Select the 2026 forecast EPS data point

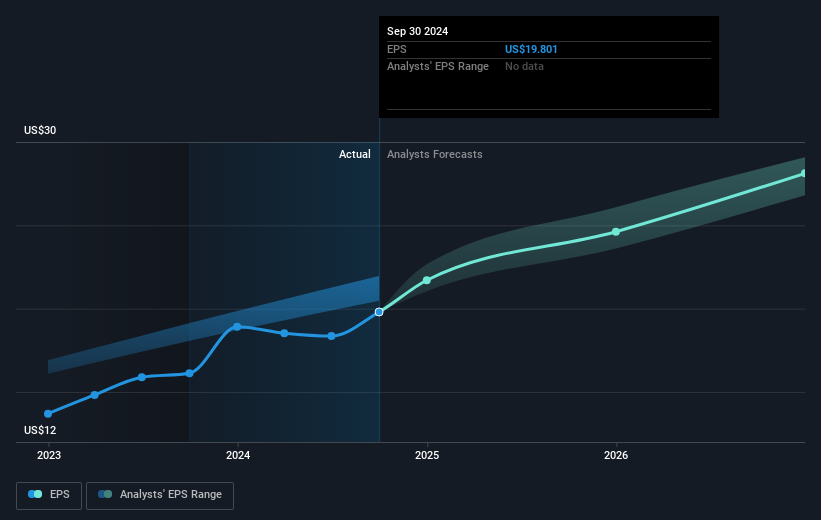coord(616,232)
